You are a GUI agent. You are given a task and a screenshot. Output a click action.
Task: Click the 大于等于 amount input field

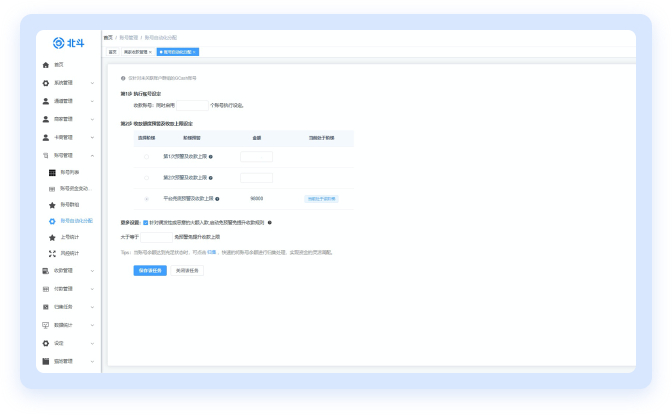pyautogui.click(x=157, y=237)
